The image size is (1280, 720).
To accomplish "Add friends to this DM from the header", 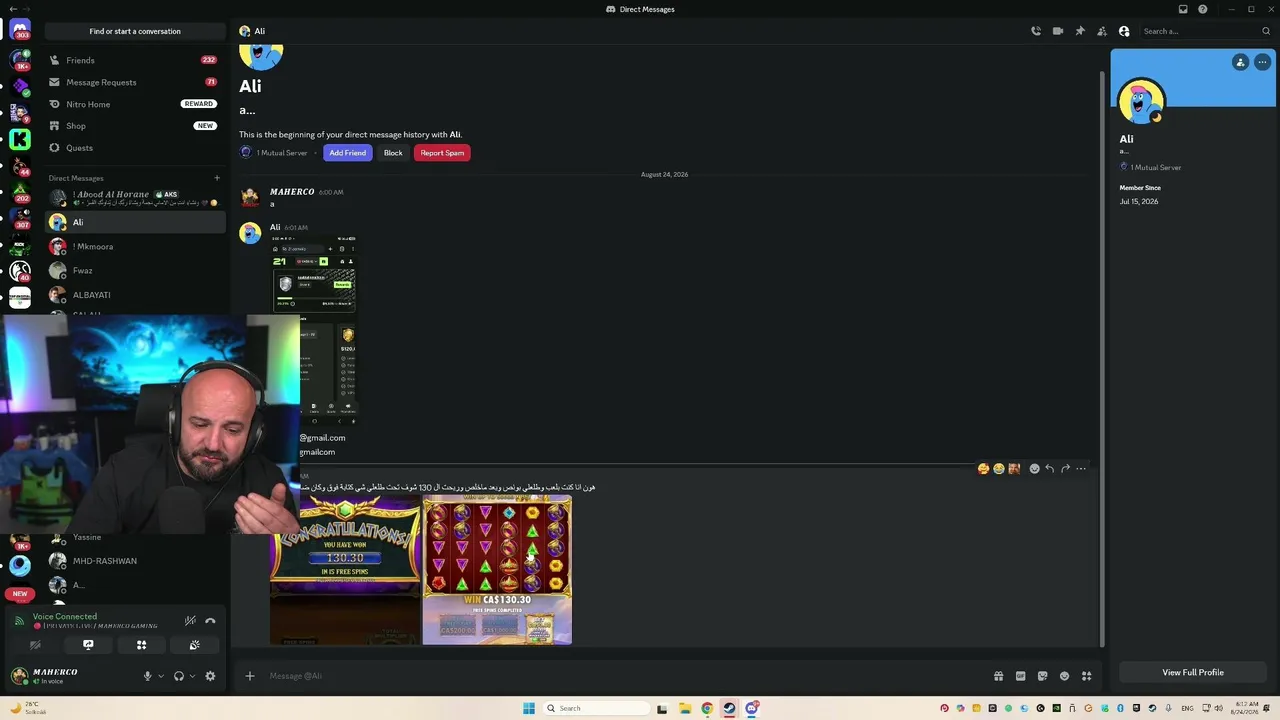I will tap(1102, 31).
